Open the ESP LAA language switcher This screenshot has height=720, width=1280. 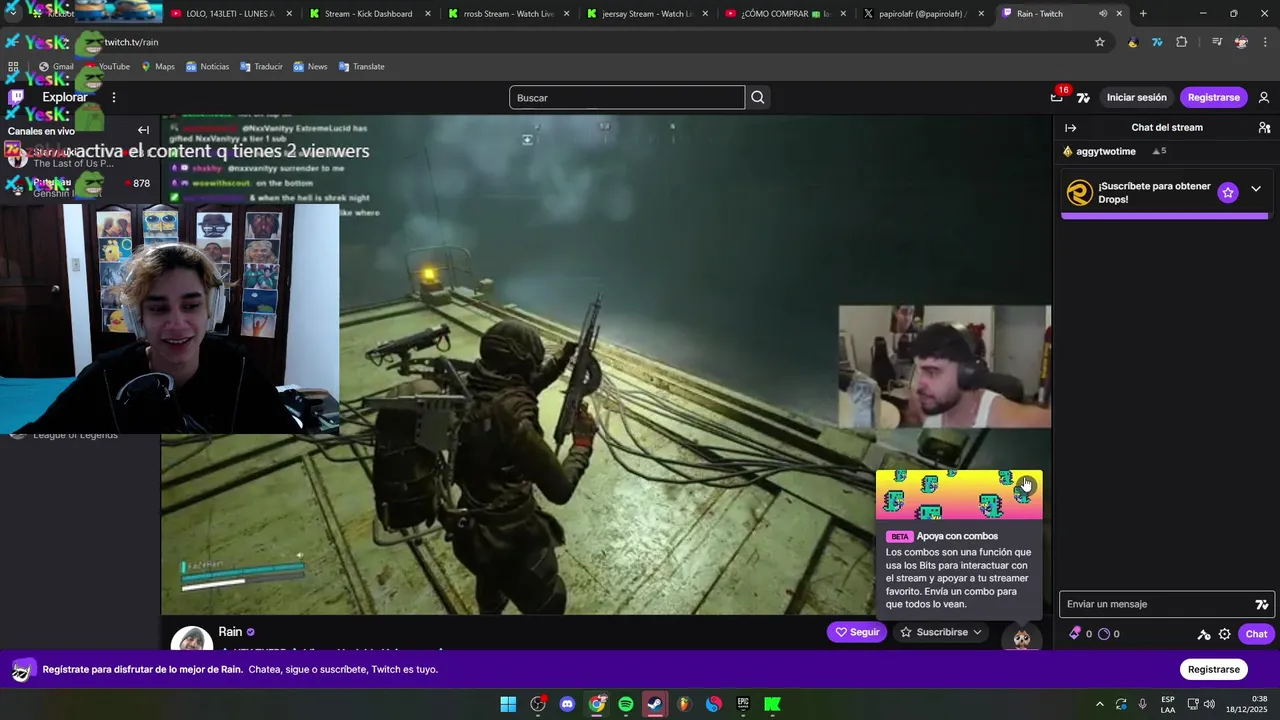pyautogui.click(x=1168, y=704)
